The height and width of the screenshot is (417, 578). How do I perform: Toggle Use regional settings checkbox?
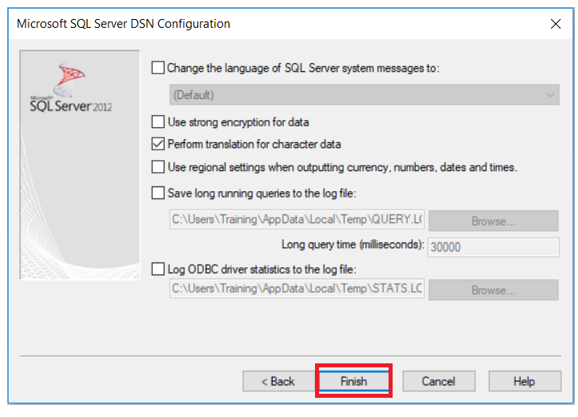tap(158, 167)
